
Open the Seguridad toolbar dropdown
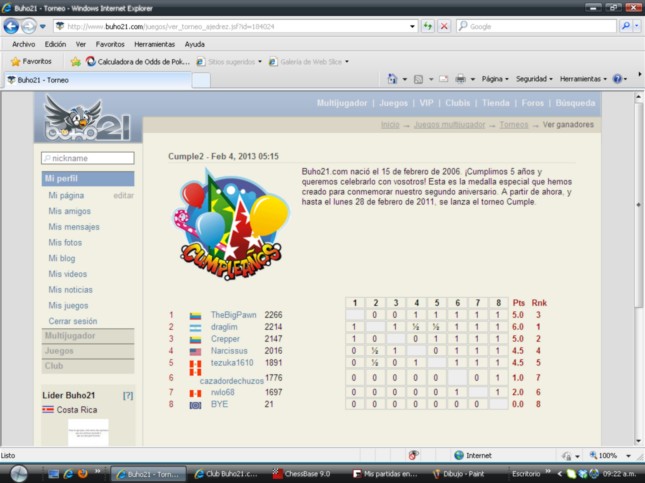(x=534, y=79)
